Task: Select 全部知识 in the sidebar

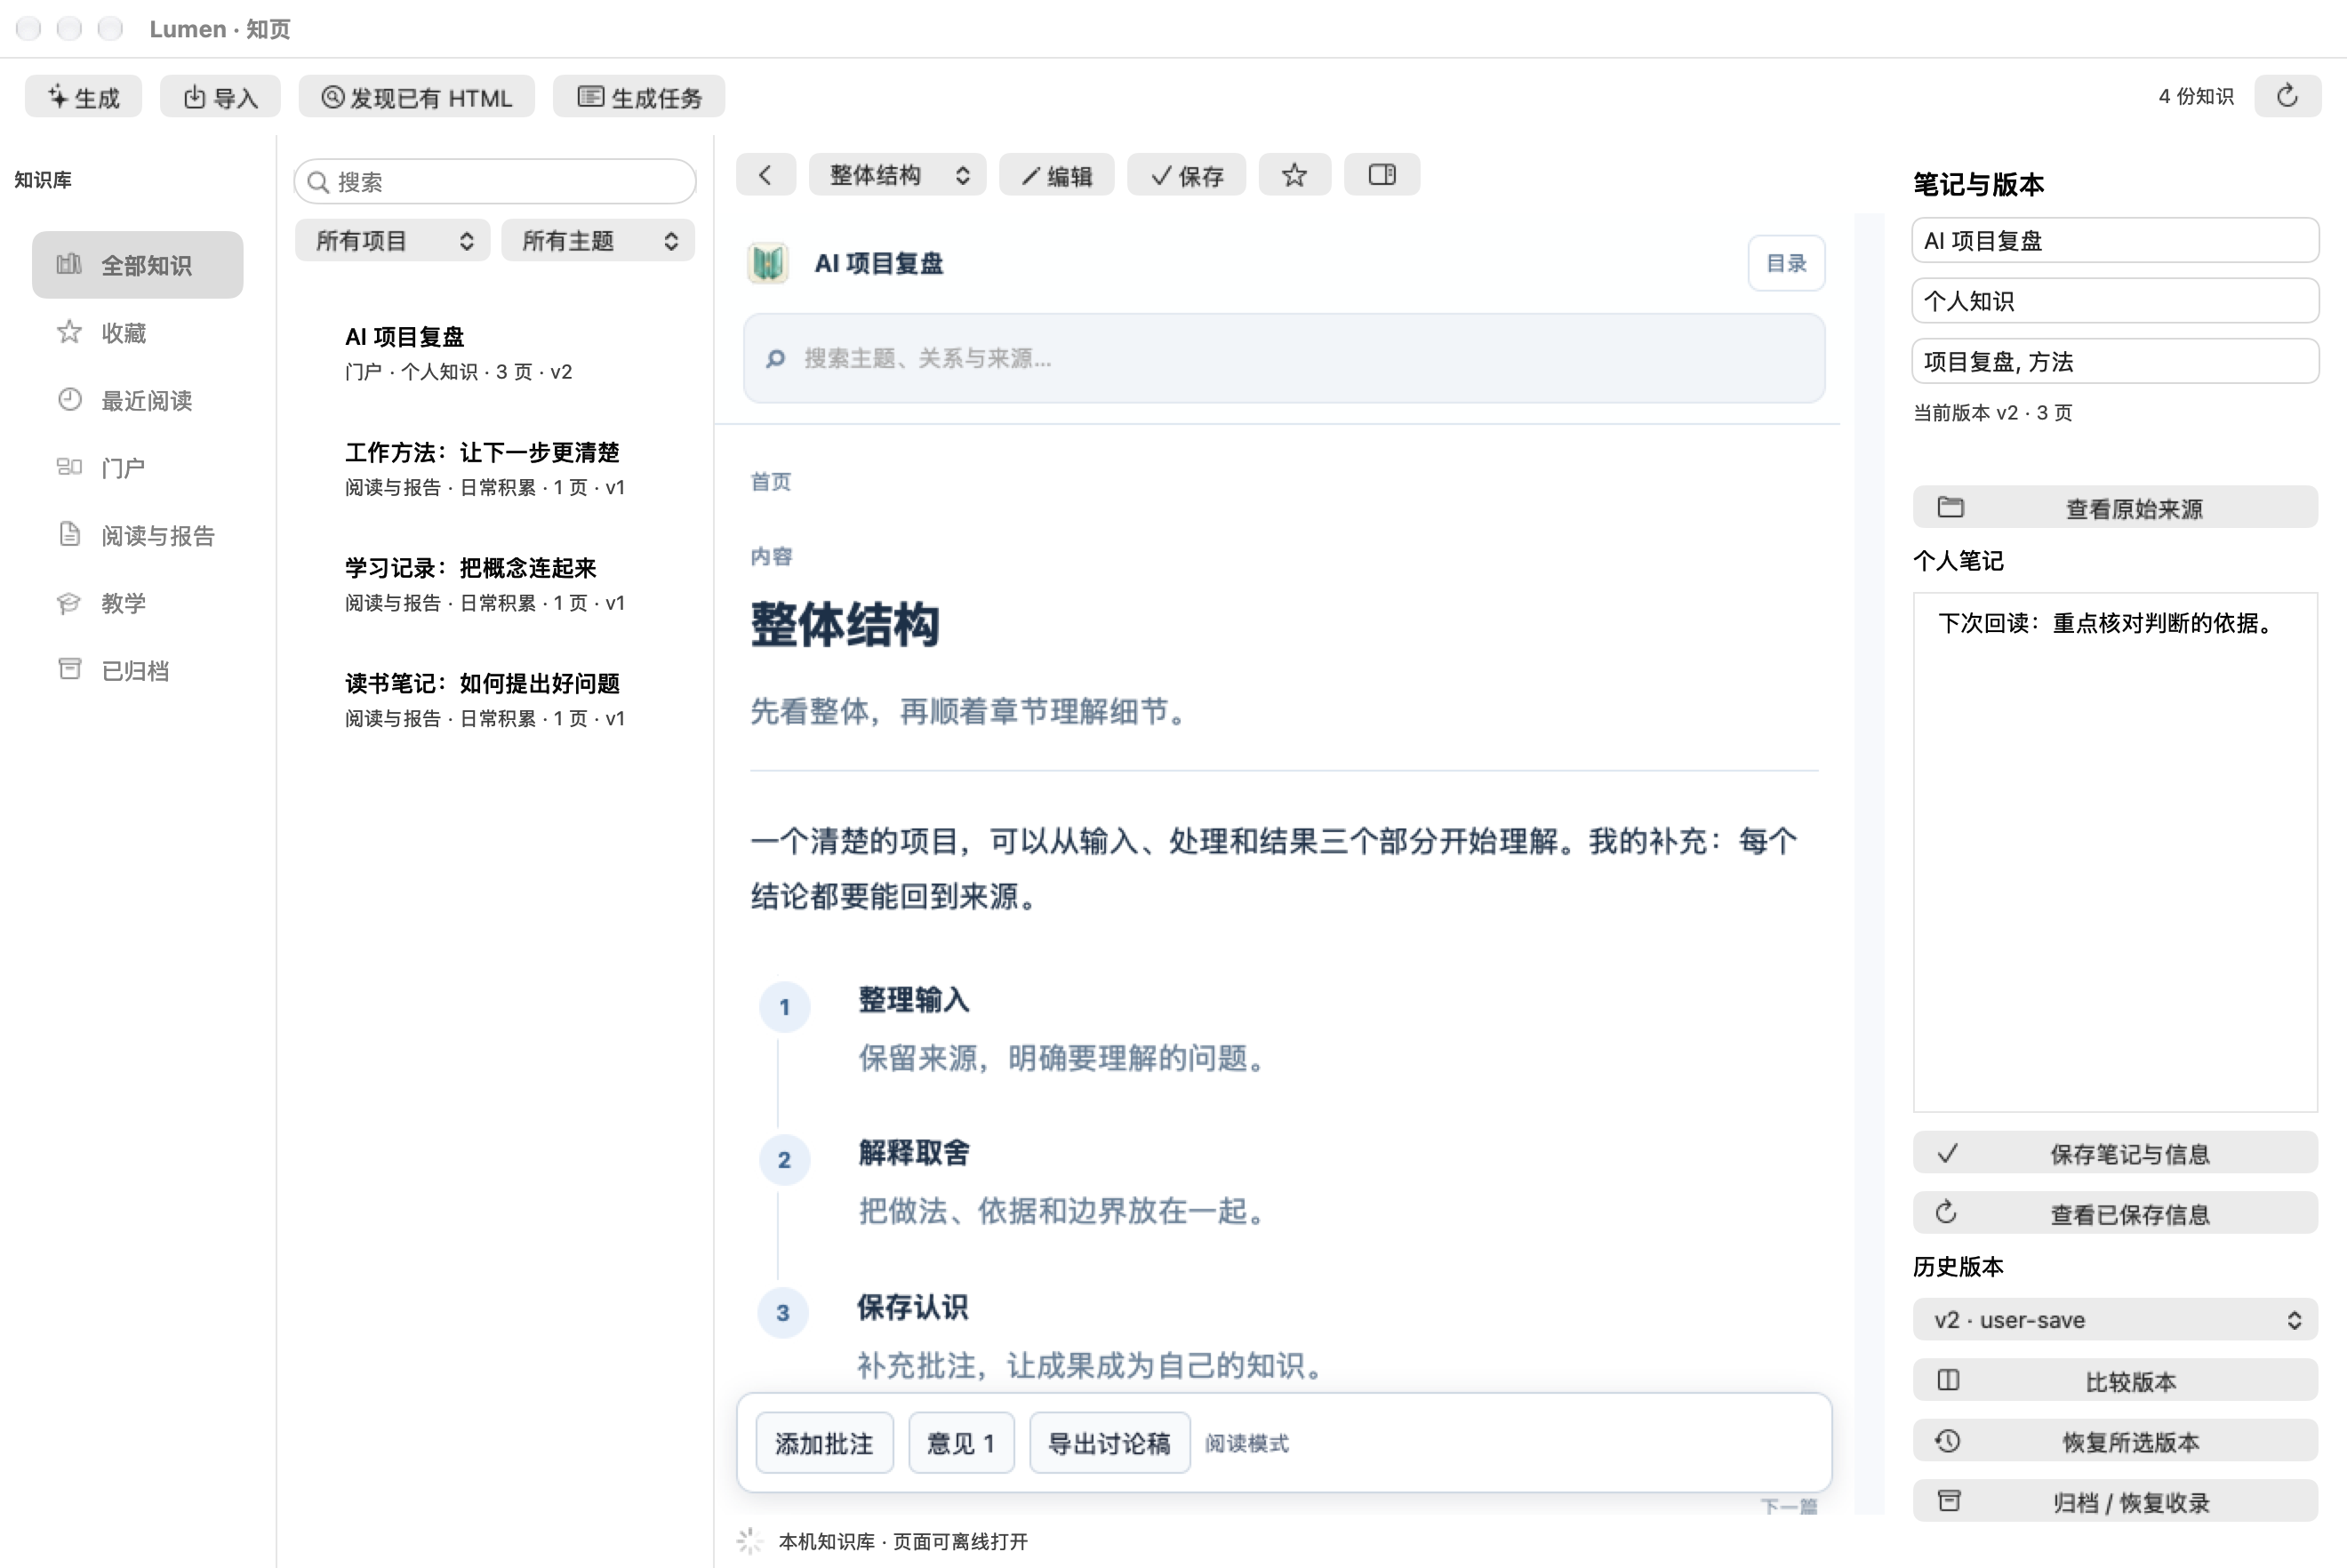Action: coord(137,265)
